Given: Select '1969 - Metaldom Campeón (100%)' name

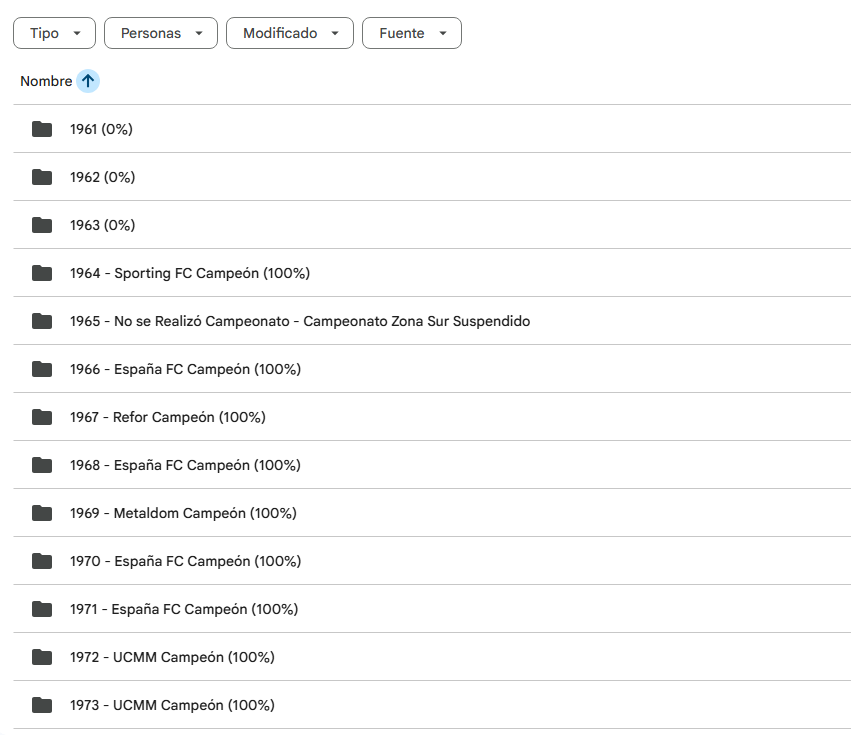Looking at the screenshot, I should [x=183, y=513].
